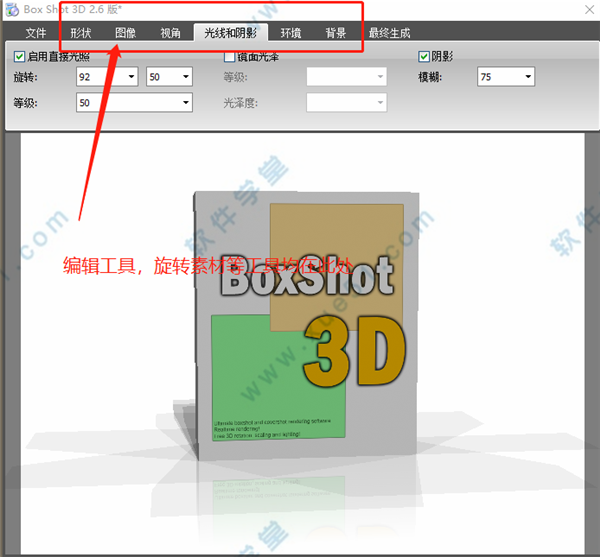Click the 模糊 label
600x557 pixels.
click(x=430, y=77)
